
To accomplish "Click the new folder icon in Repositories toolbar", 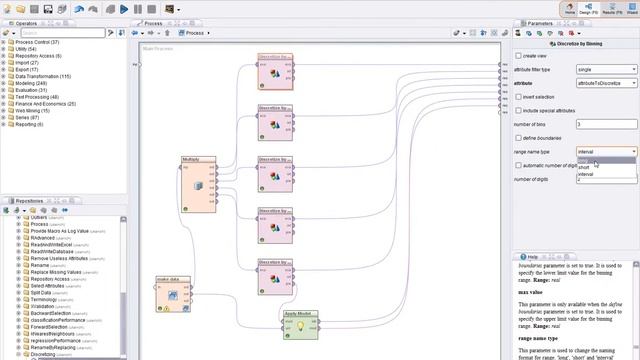I will (x=33, y=210).
